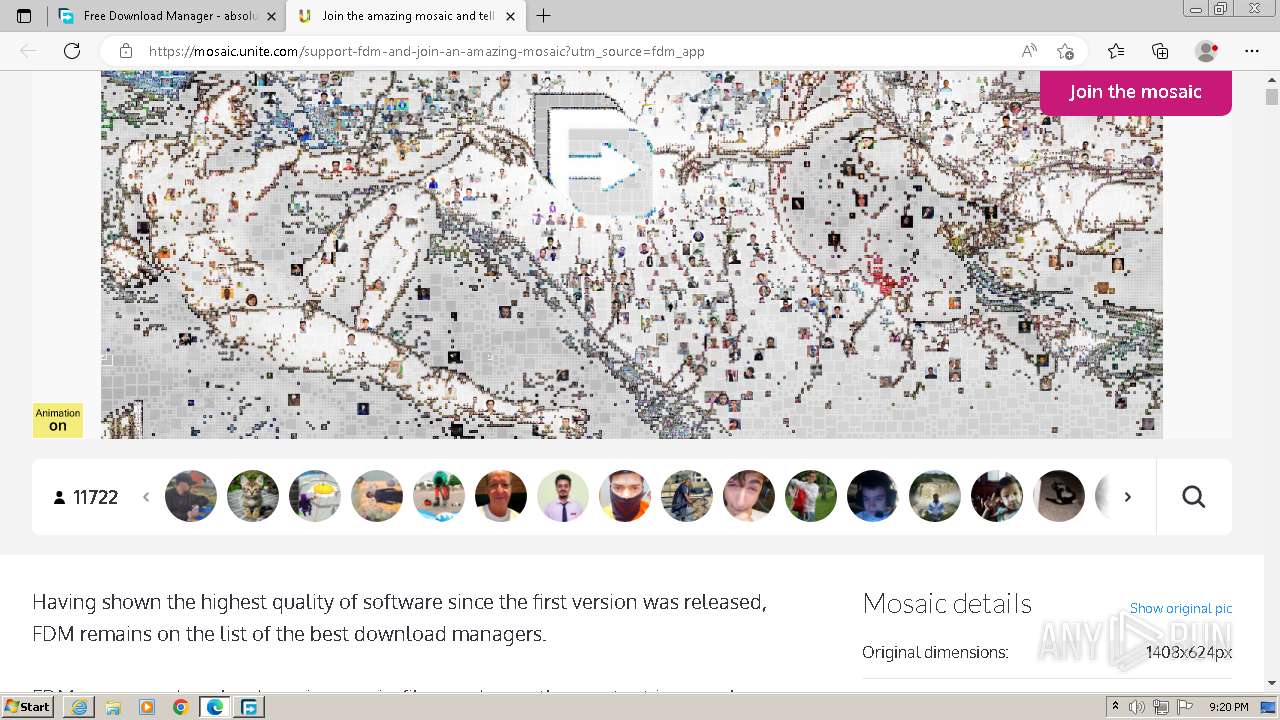The width and height of the screenshot is (1280, 720).
Task: Open the Show original pic link
Action: click(x=1180, y=608)
